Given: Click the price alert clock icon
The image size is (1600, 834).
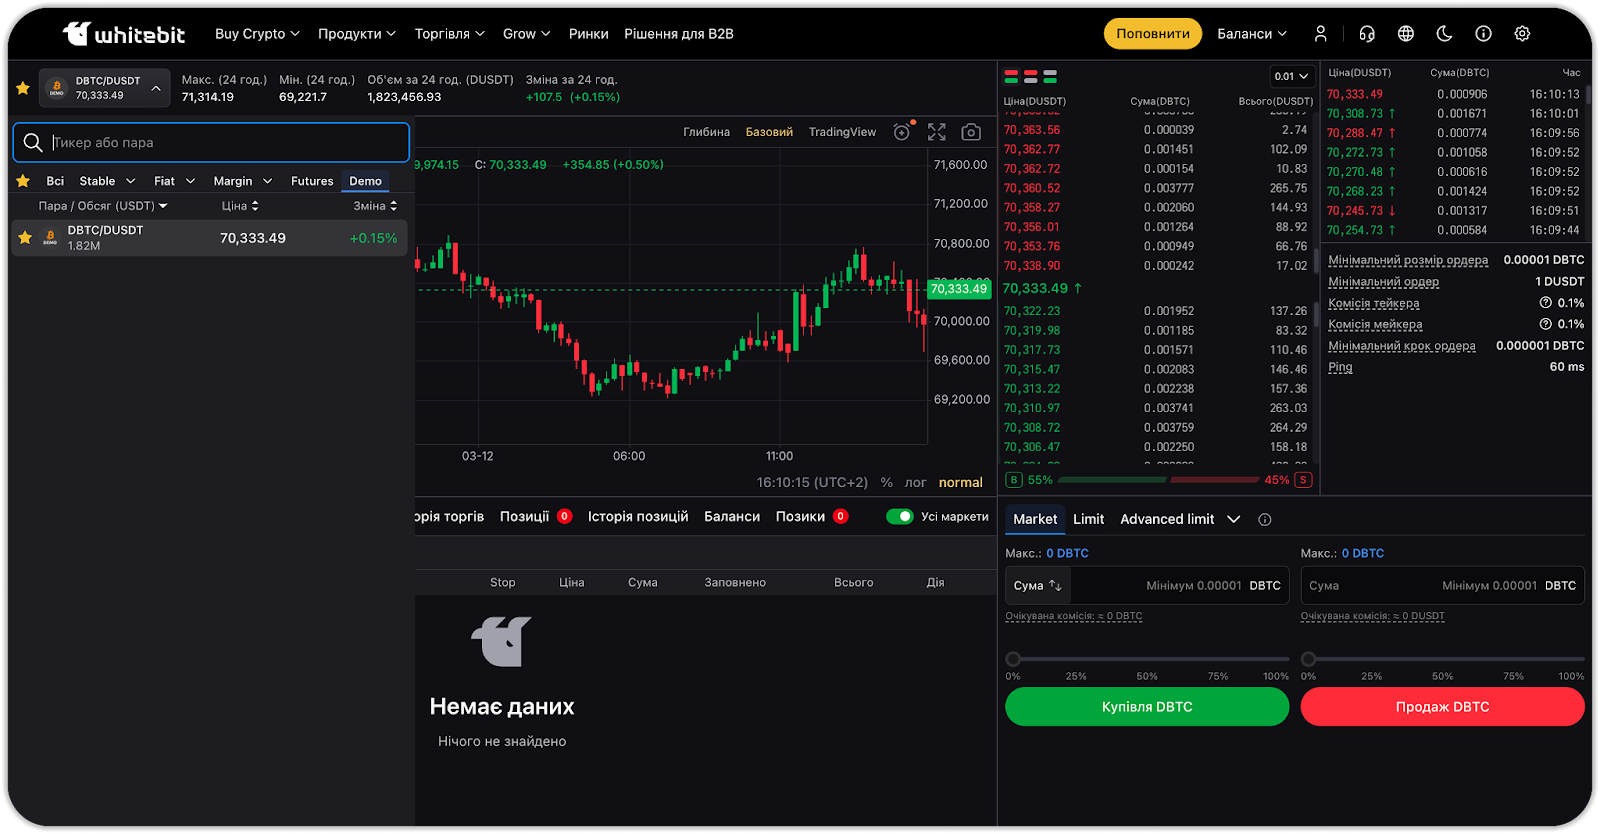Looking at the screenshot, I should tap(902, 132).
